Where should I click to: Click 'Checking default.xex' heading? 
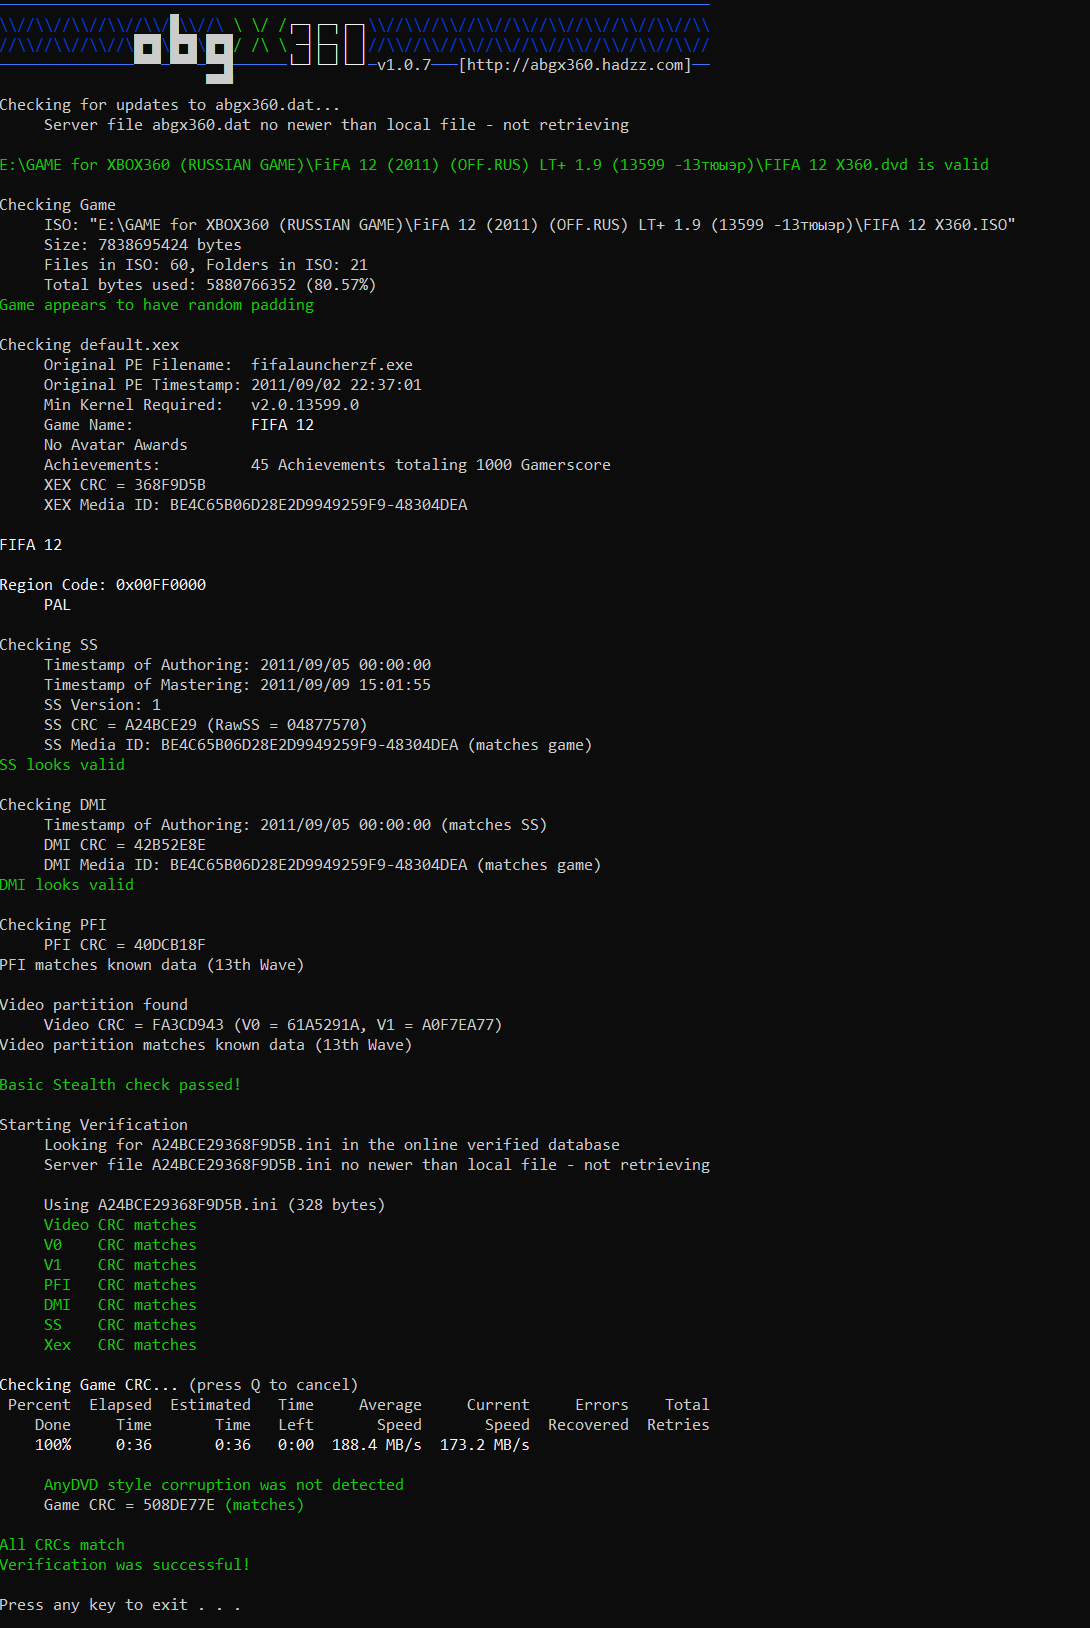coord(90,345)
